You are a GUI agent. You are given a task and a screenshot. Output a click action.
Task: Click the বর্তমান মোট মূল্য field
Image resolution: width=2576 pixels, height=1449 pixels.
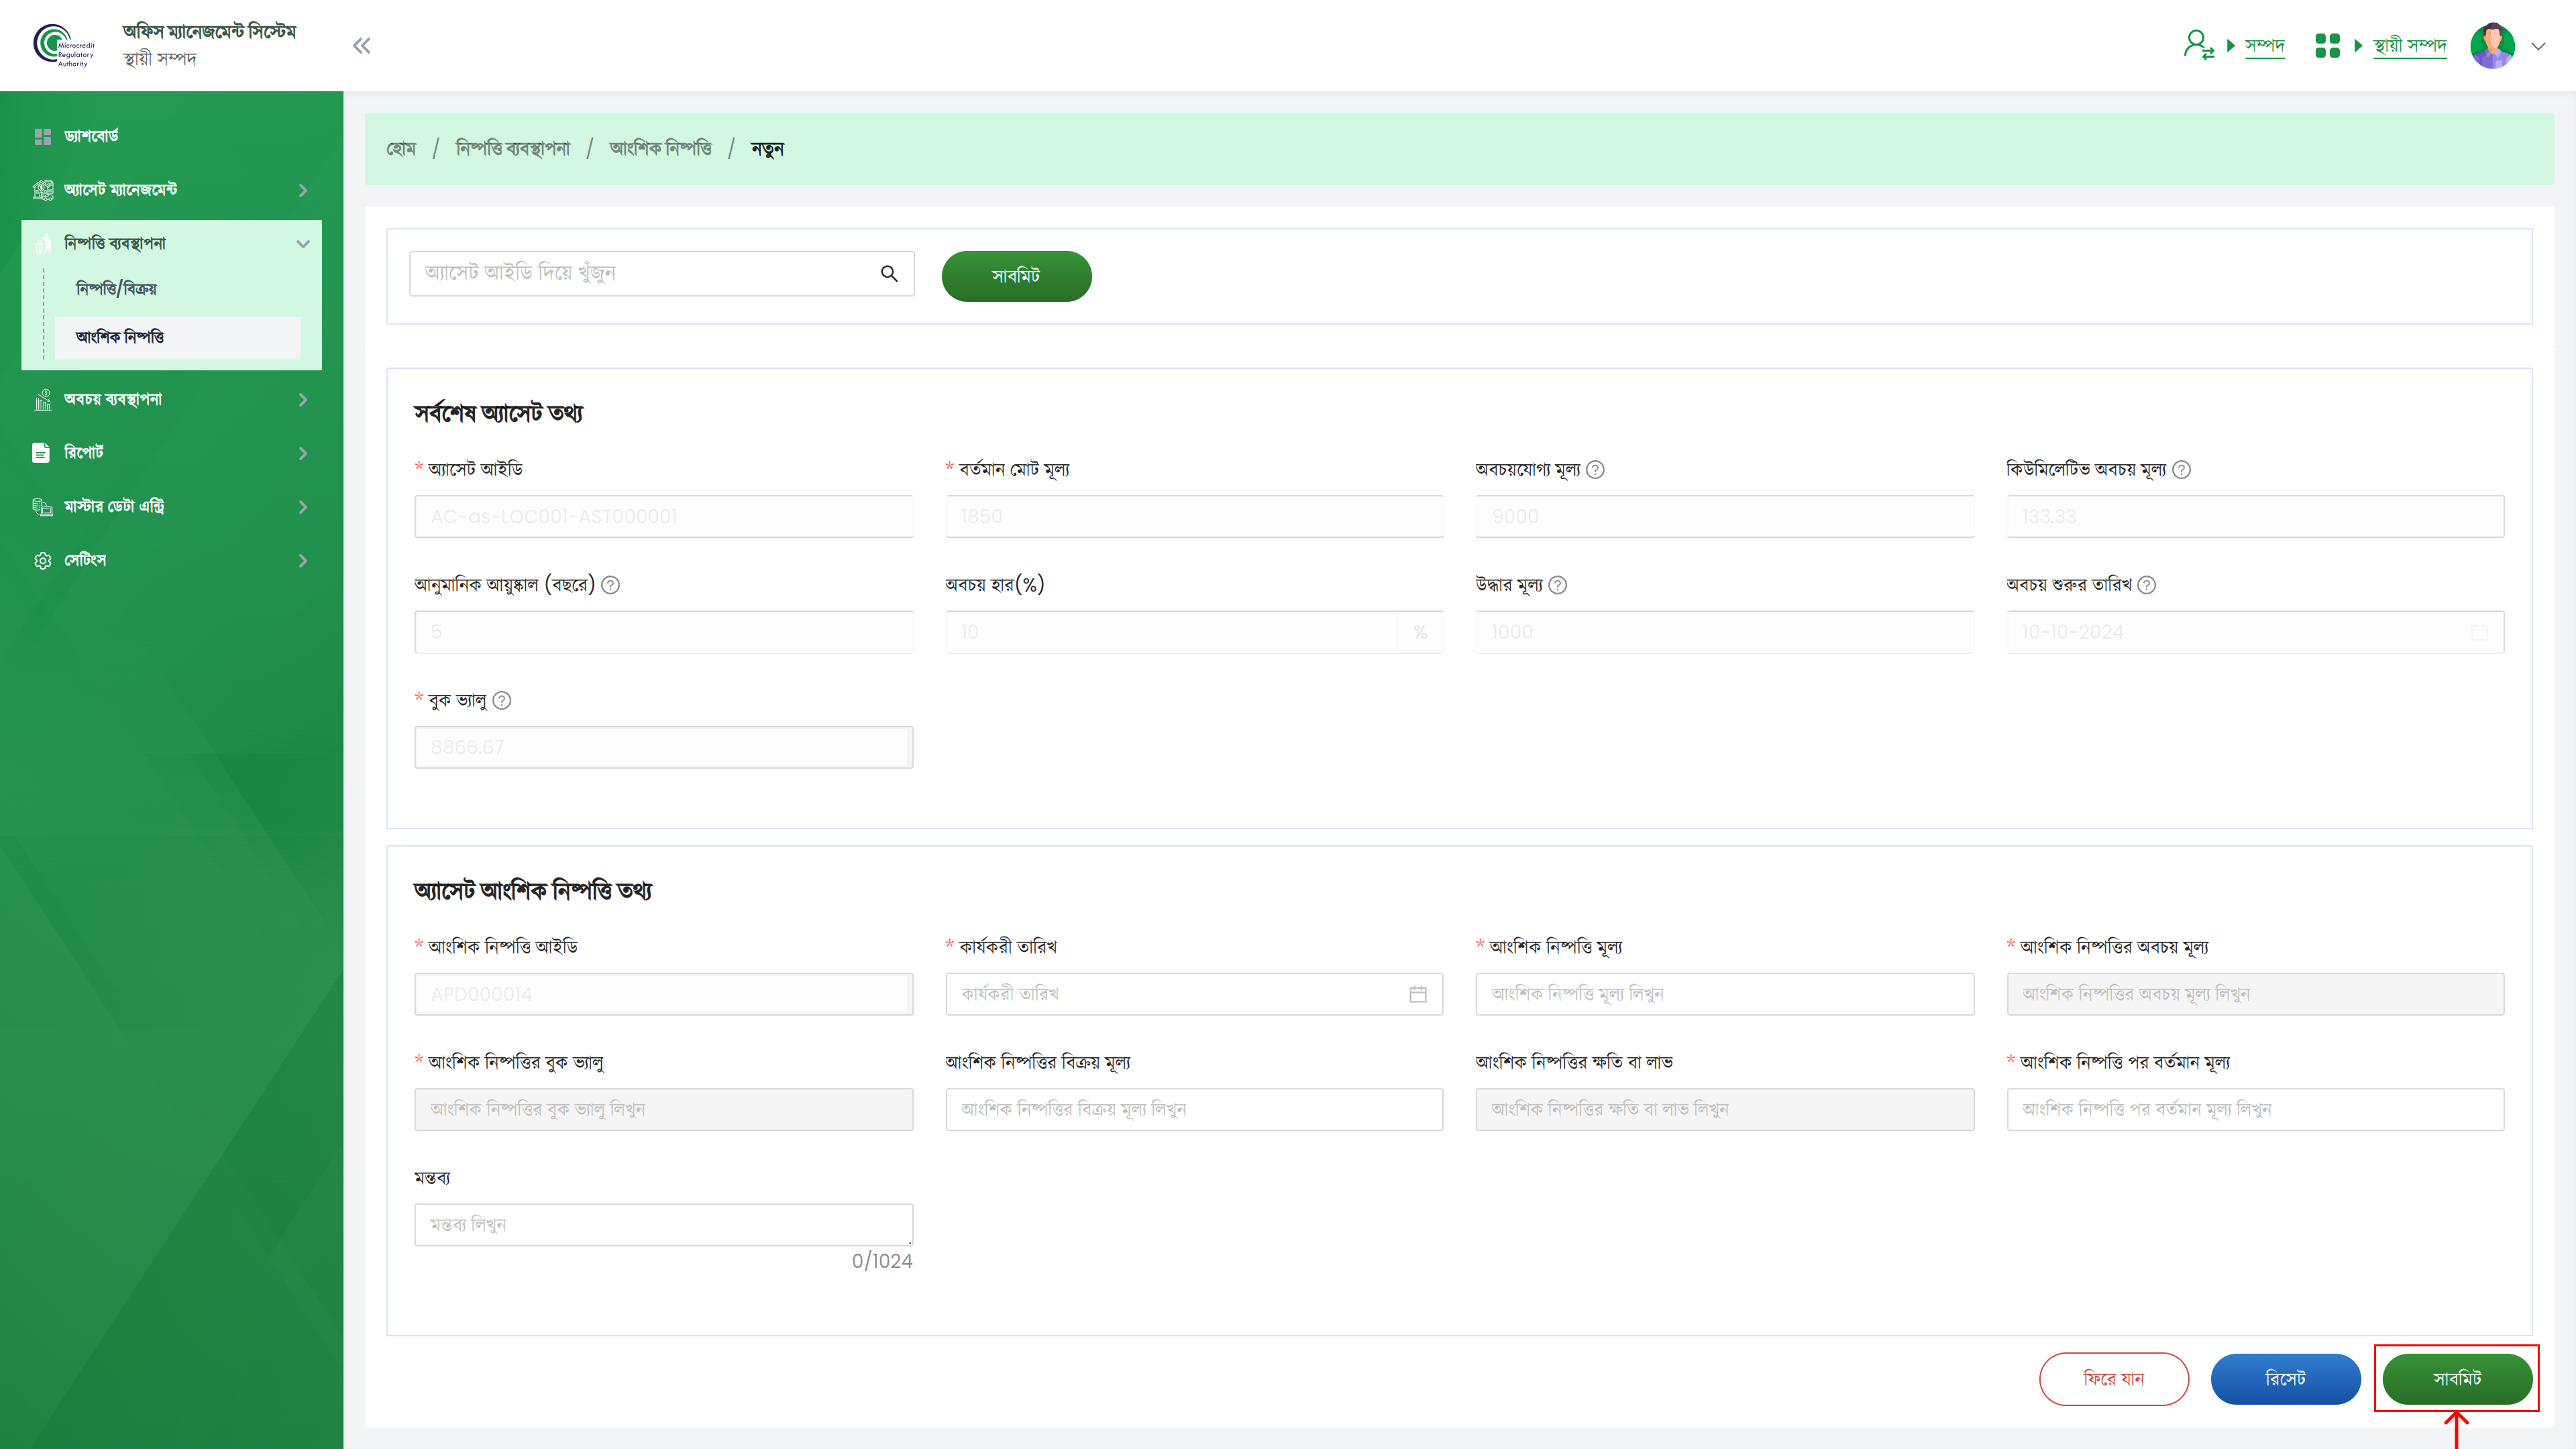(x=1194, y=516)
